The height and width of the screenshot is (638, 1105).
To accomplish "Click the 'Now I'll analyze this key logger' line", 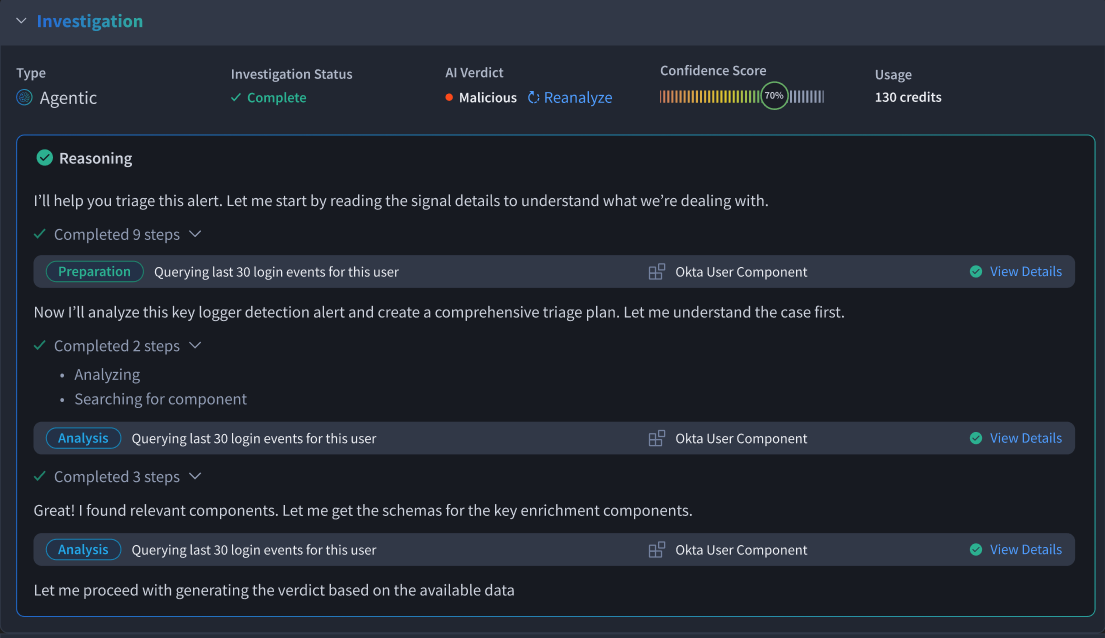I will click(439, 312).
